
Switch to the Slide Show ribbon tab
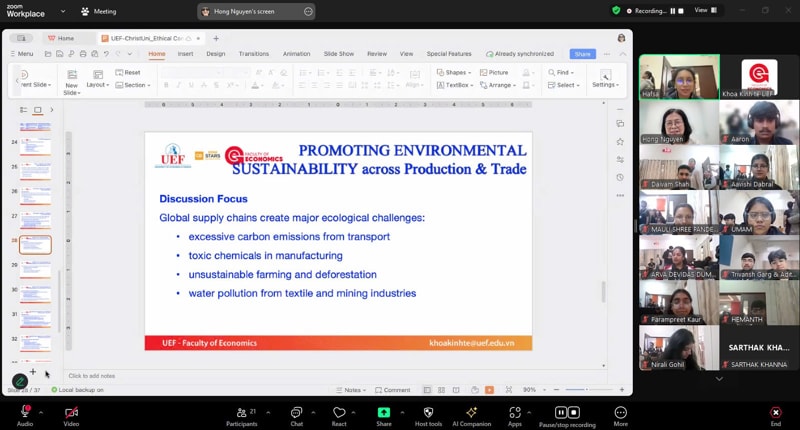[x=339, y=54]
